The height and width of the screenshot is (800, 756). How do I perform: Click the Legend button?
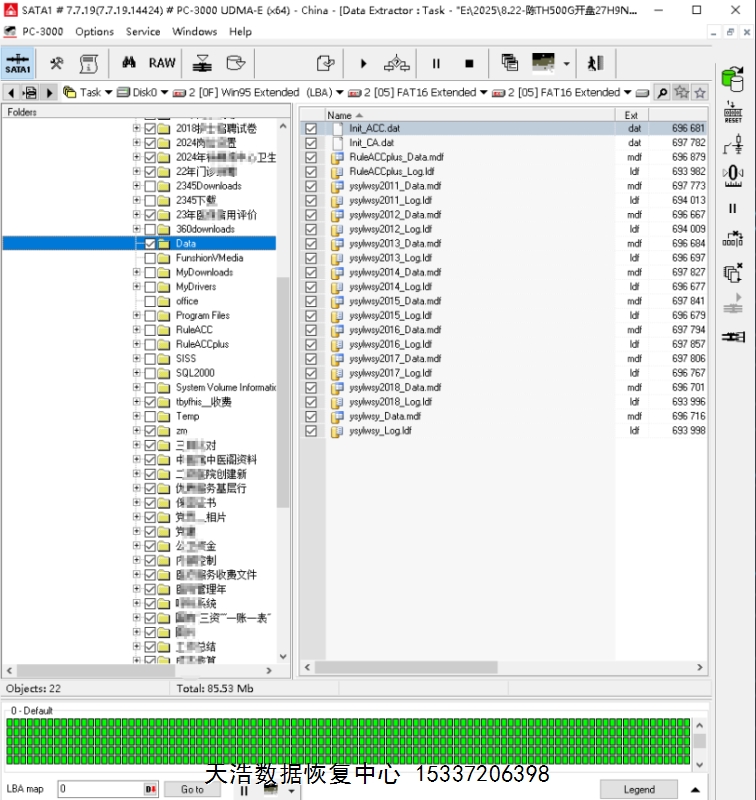(x=638, y=789)
